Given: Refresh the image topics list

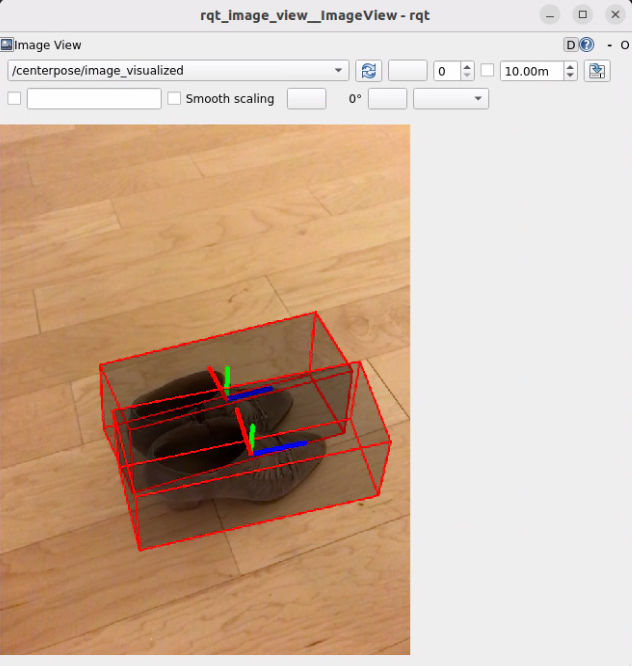Looking at the screenshot, I should (x=368, y=71).
